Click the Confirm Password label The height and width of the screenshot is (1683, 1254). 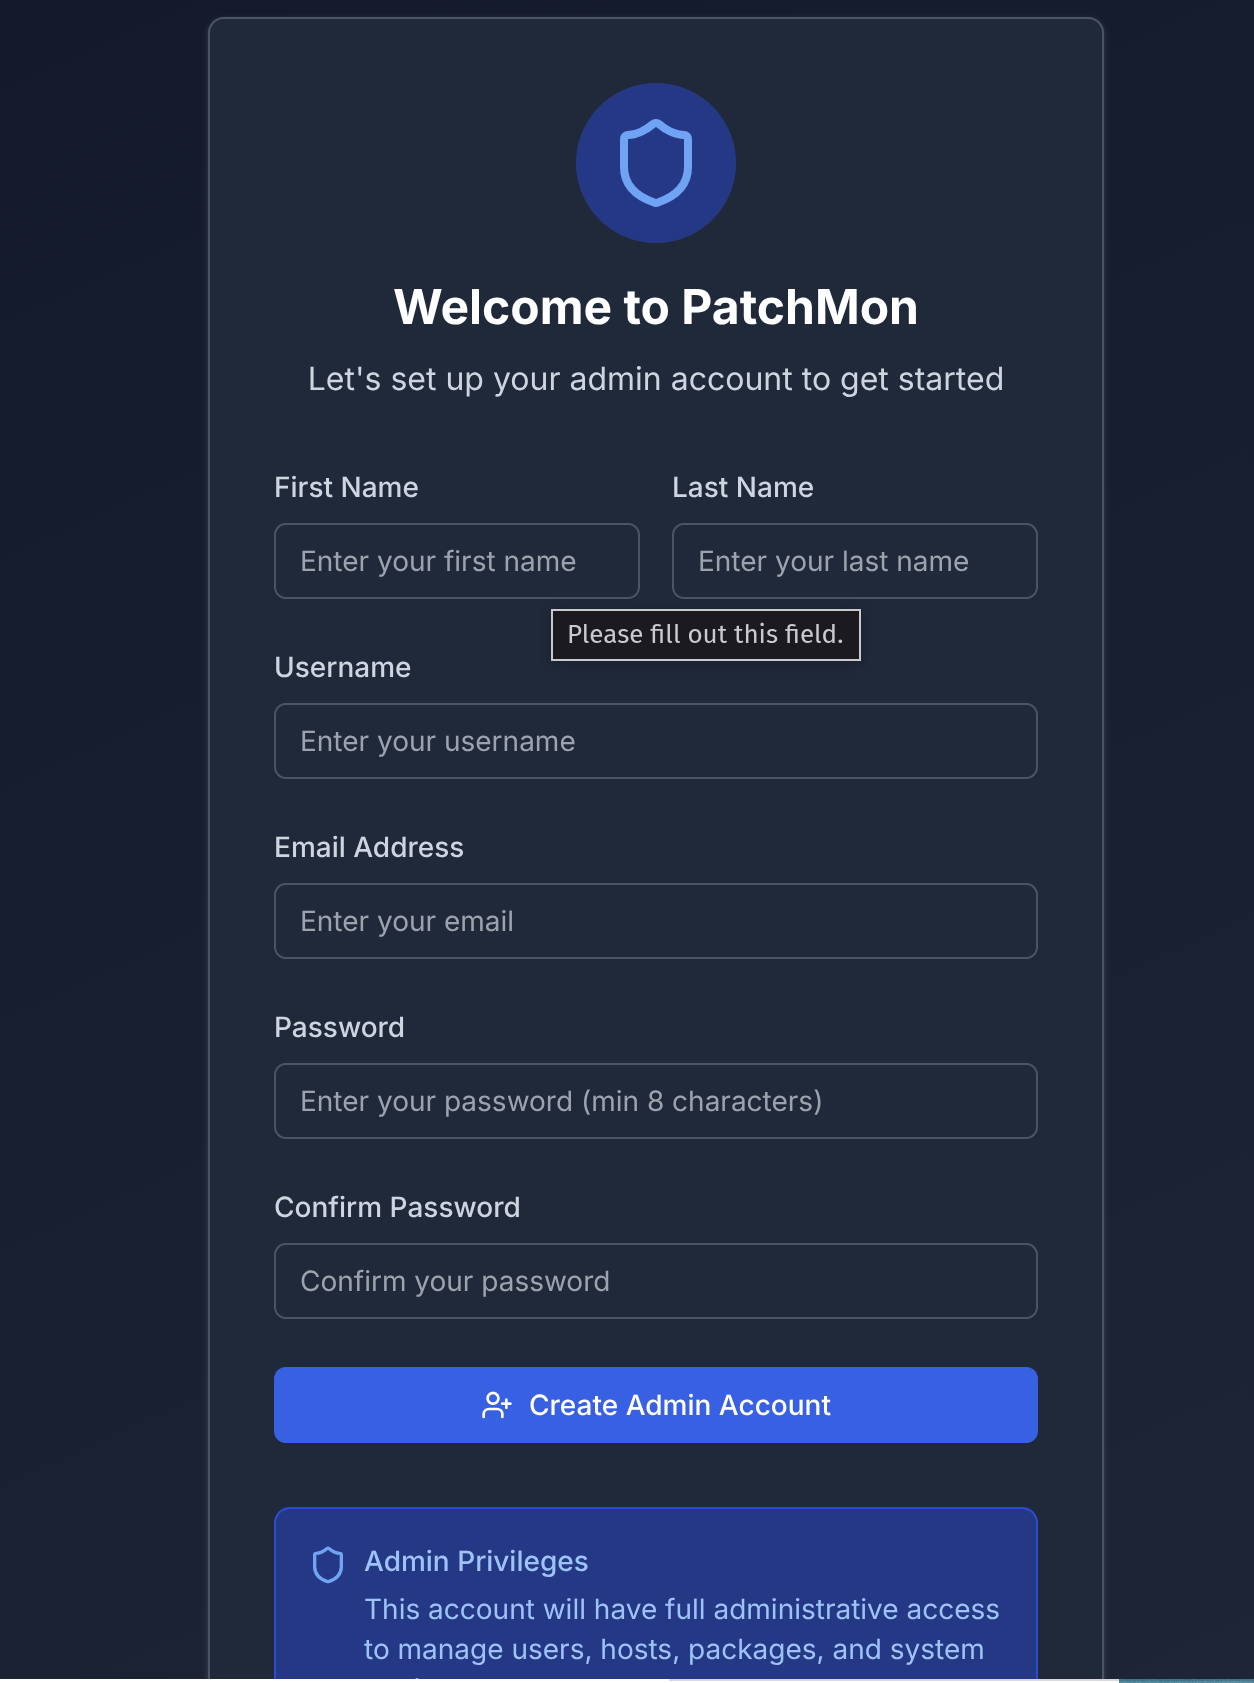397,1207
